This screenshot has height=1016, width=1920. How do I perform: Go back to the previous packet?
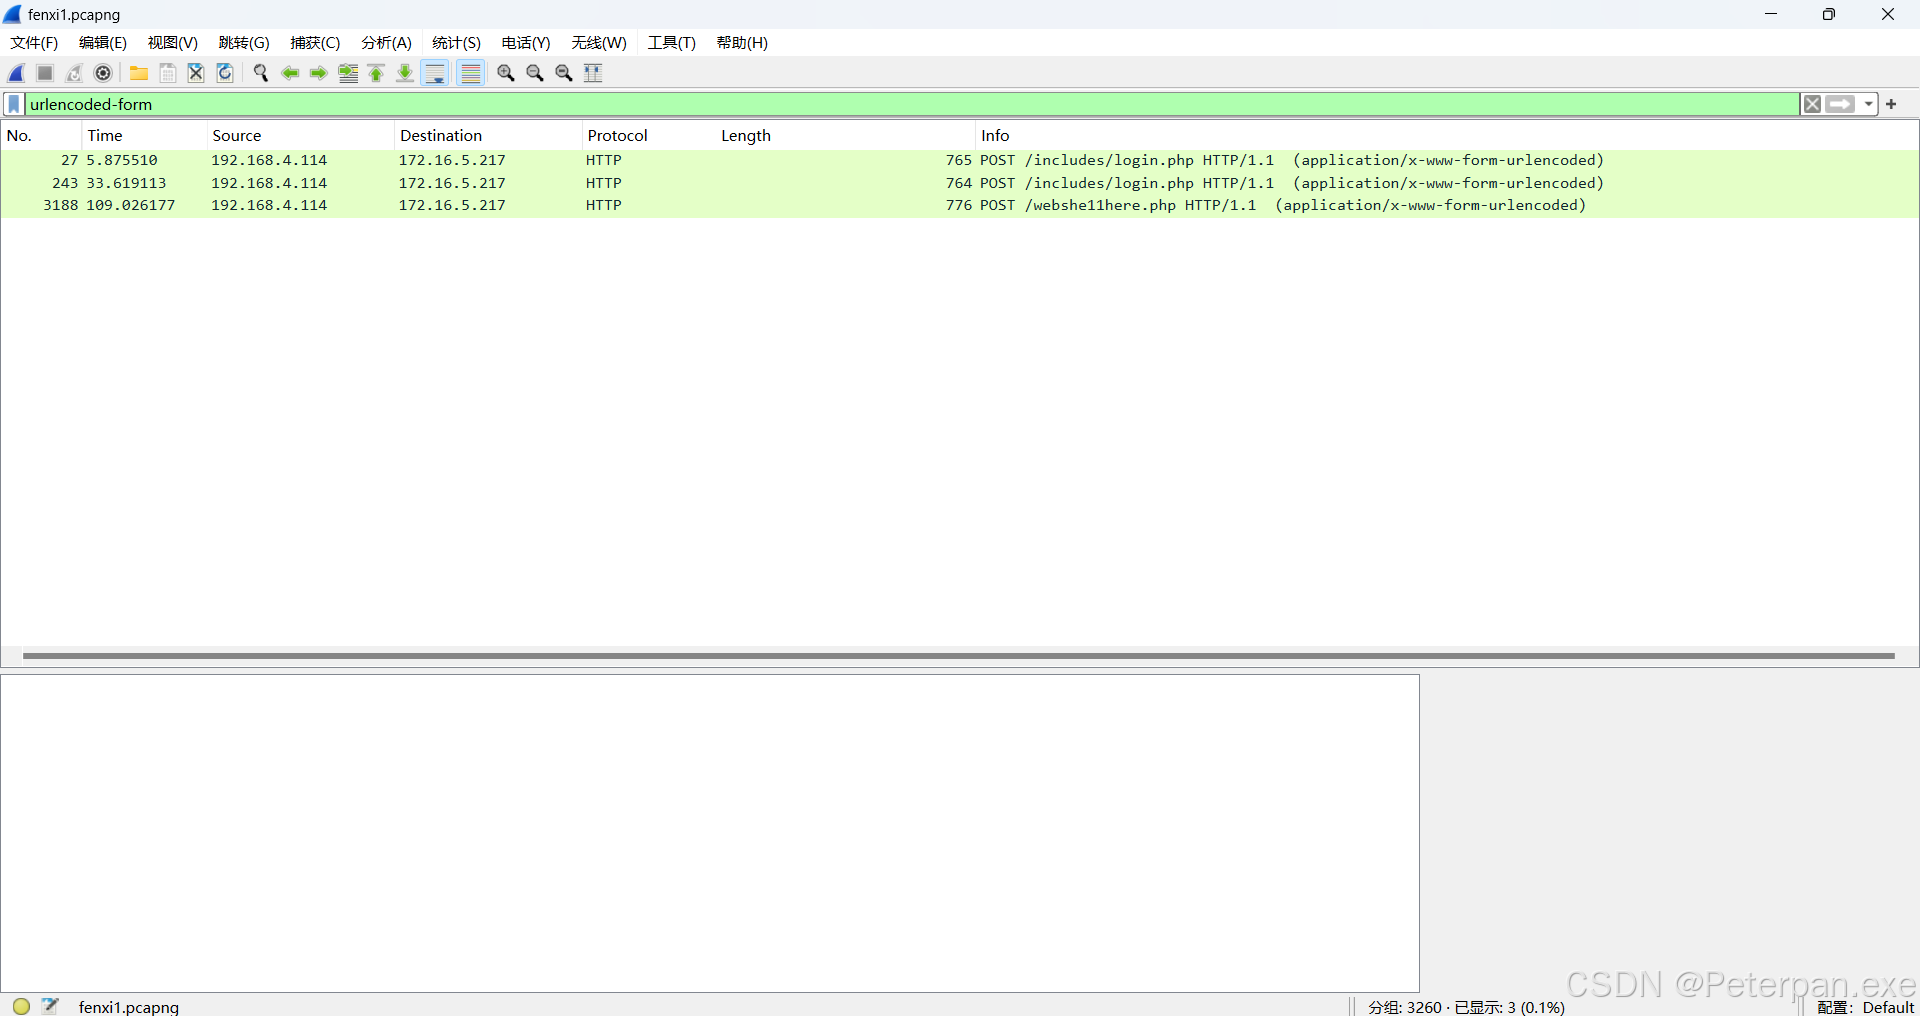290,73
